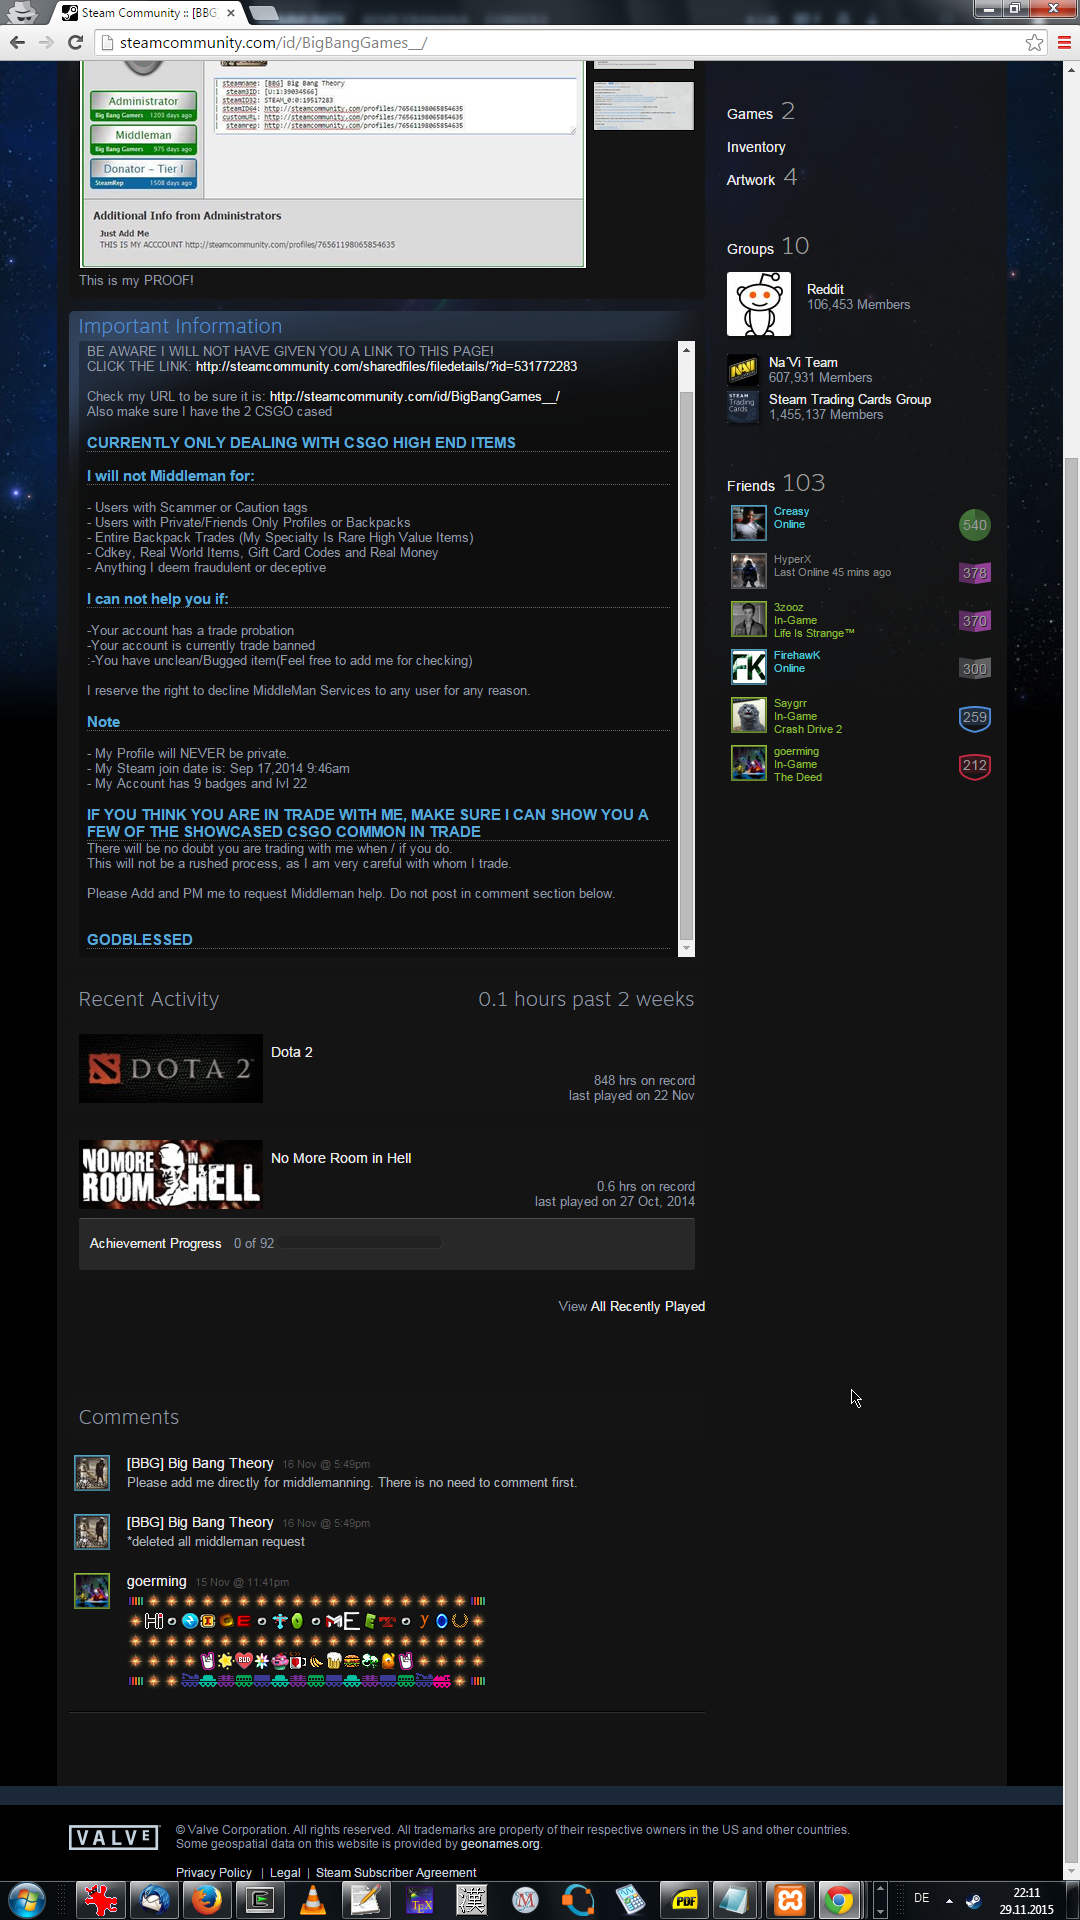The height and width of the screenshot is (1920, 1080).
Task: Launch Firefox from the taskbar
Action: tap(207, 1899)
